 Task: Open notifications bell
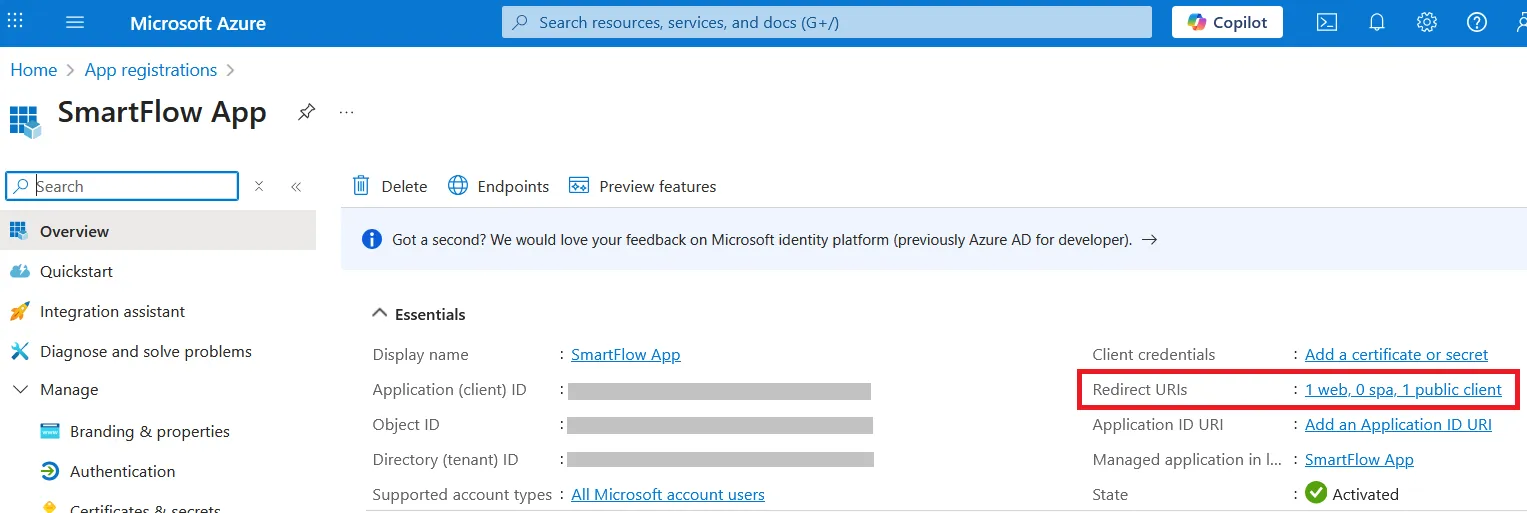click(x=1377, y=22)
